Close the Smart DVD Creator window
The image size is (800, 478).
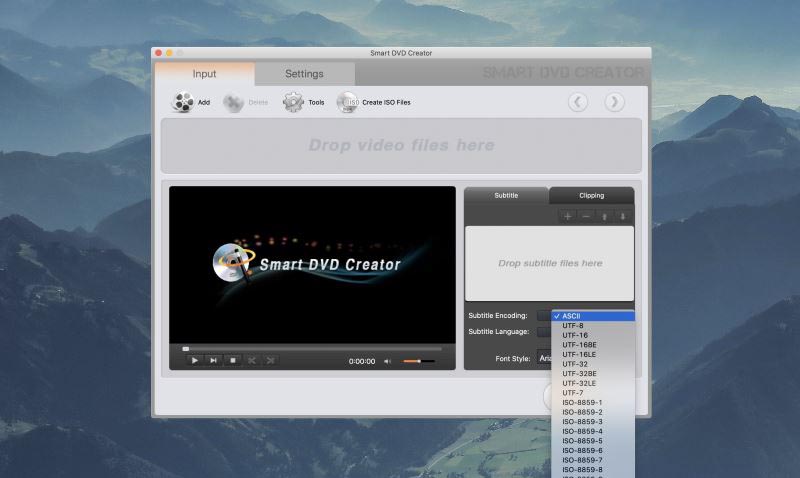tap(159, 53)
